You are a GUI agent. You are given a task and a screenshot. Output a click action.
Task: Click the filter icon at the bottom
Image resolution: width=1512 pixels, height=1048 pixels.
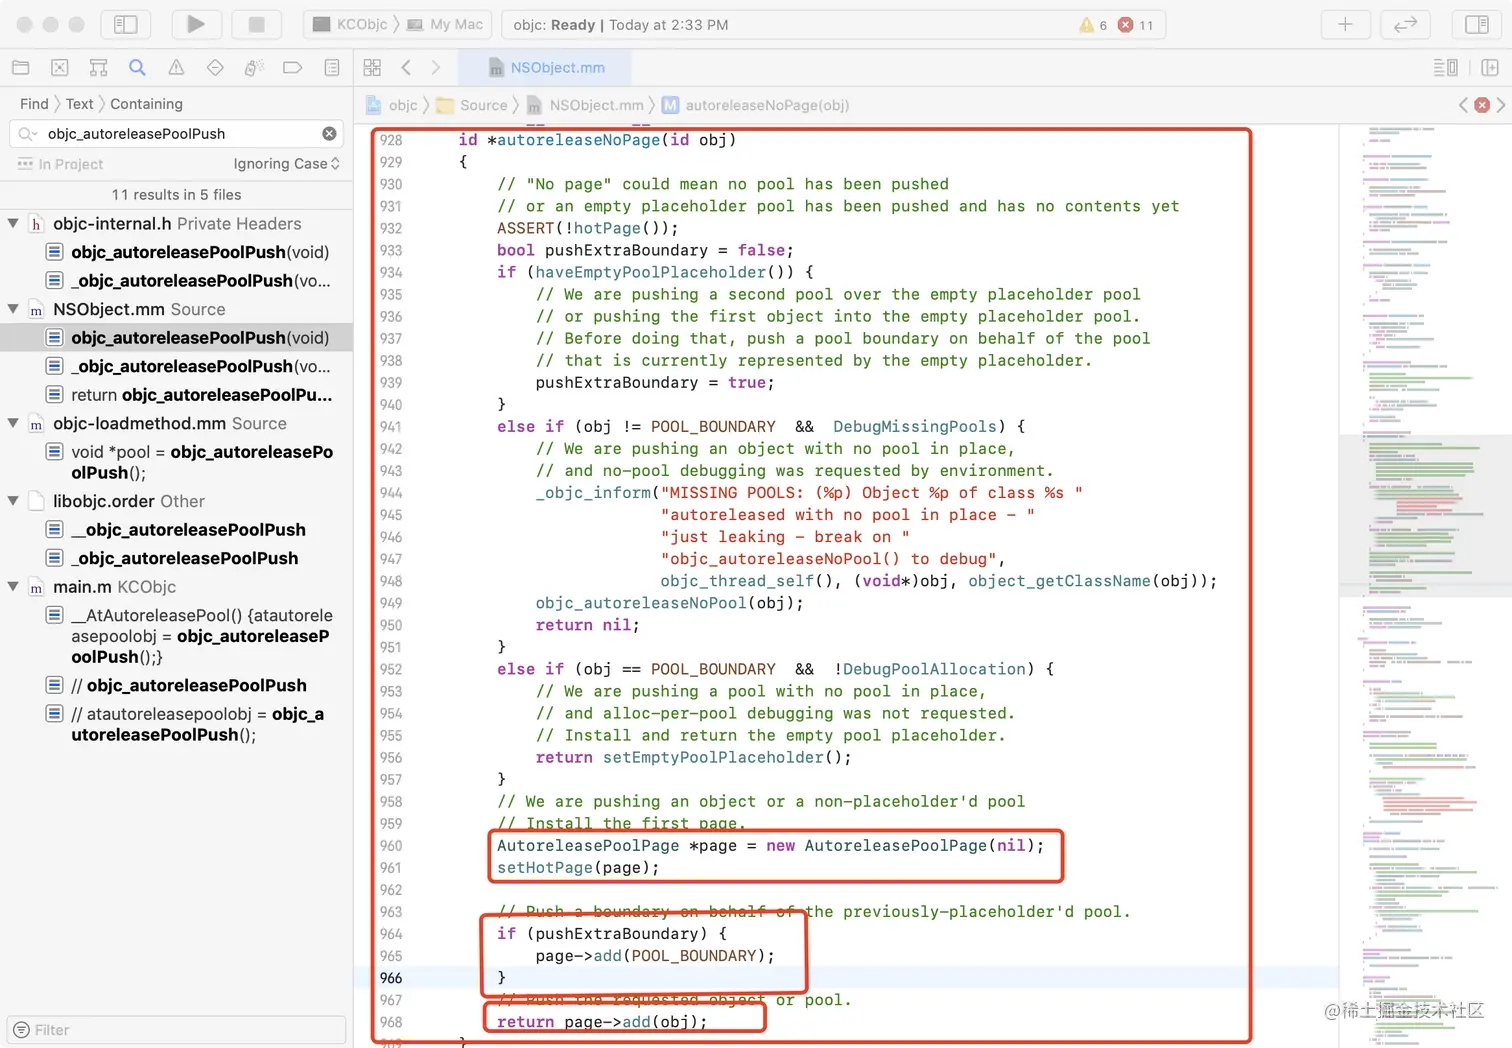pyautogui.click(x=21, y=1030)
